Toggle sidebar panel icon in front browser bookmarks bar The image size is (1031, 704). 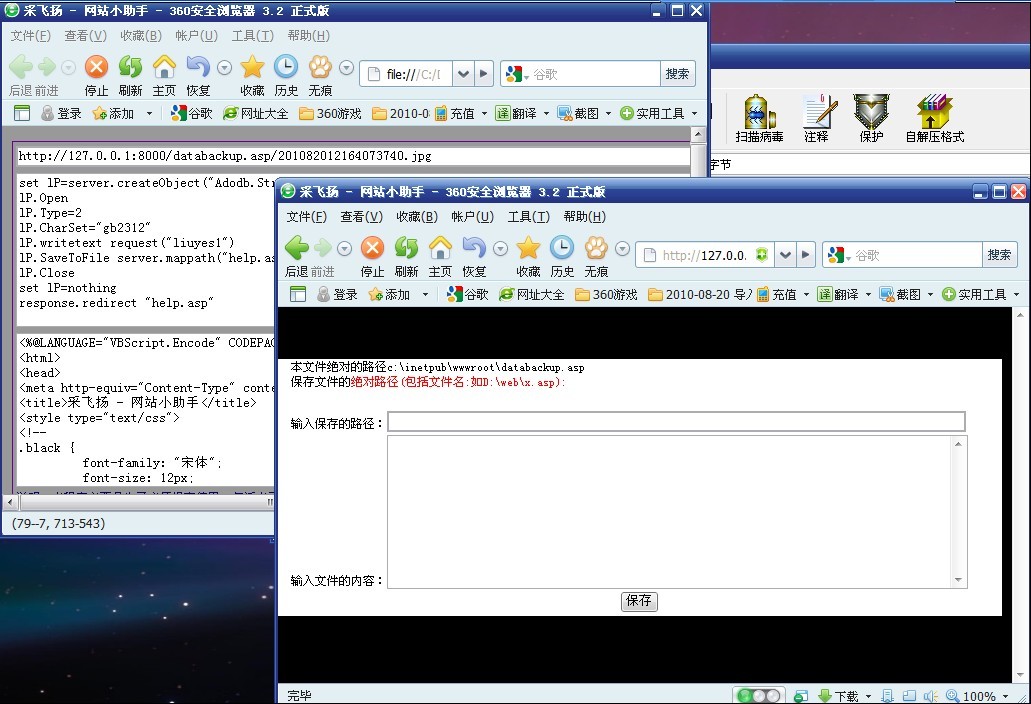298,294
